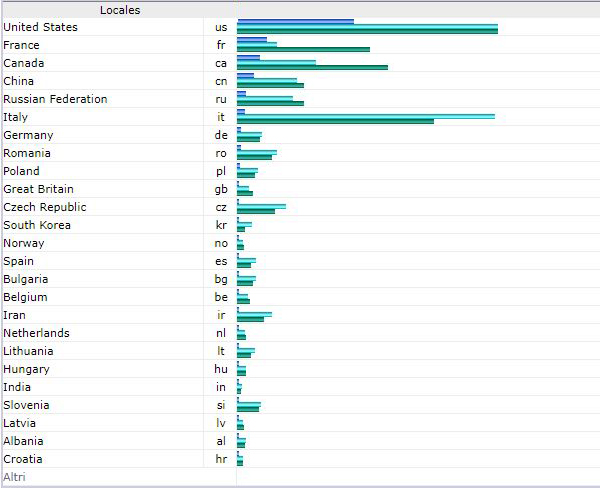Select the United States row
Image resolution: width=600 pixels, height=488 pixels.
(x=300, y=27)
